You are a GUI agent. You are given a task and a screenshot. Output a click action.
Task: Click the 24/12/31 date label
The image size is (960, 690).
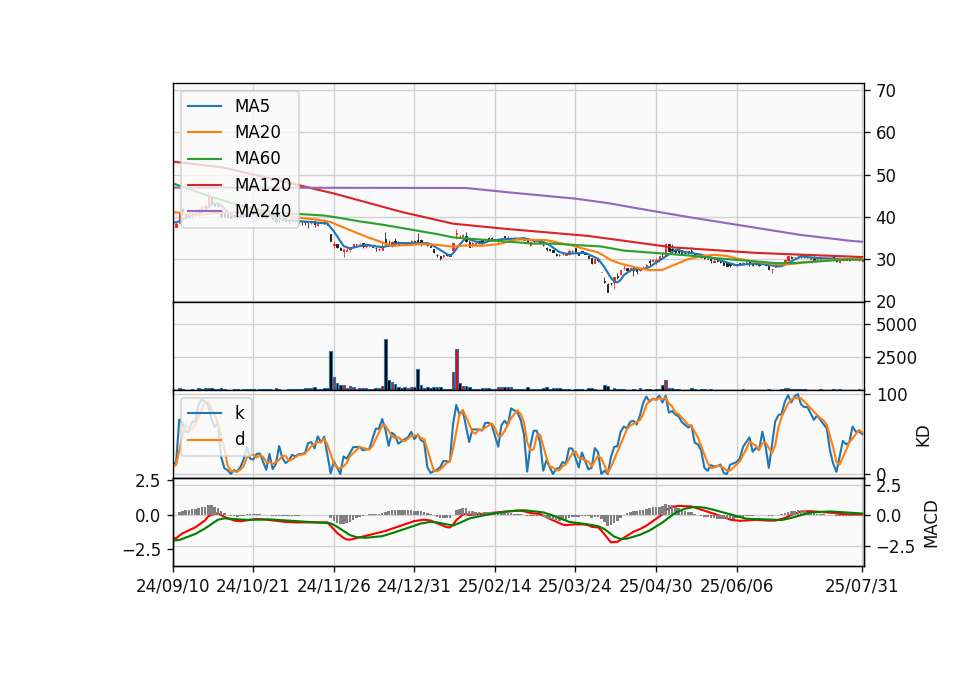pyautogui.click(x=414, y=586)
